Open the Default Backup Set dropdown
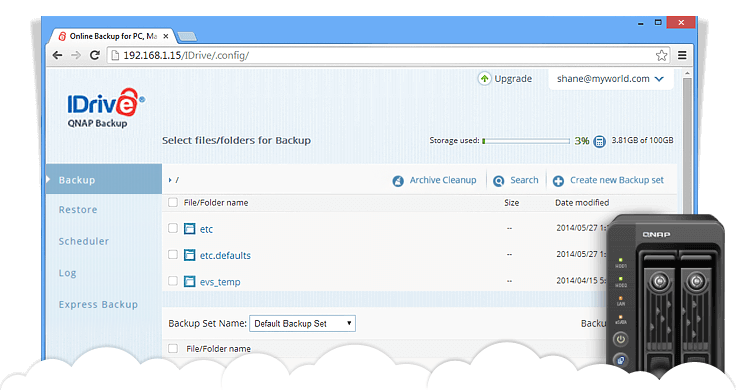The image size is (739, 390). pyautogui.click(x=302, y=324)
